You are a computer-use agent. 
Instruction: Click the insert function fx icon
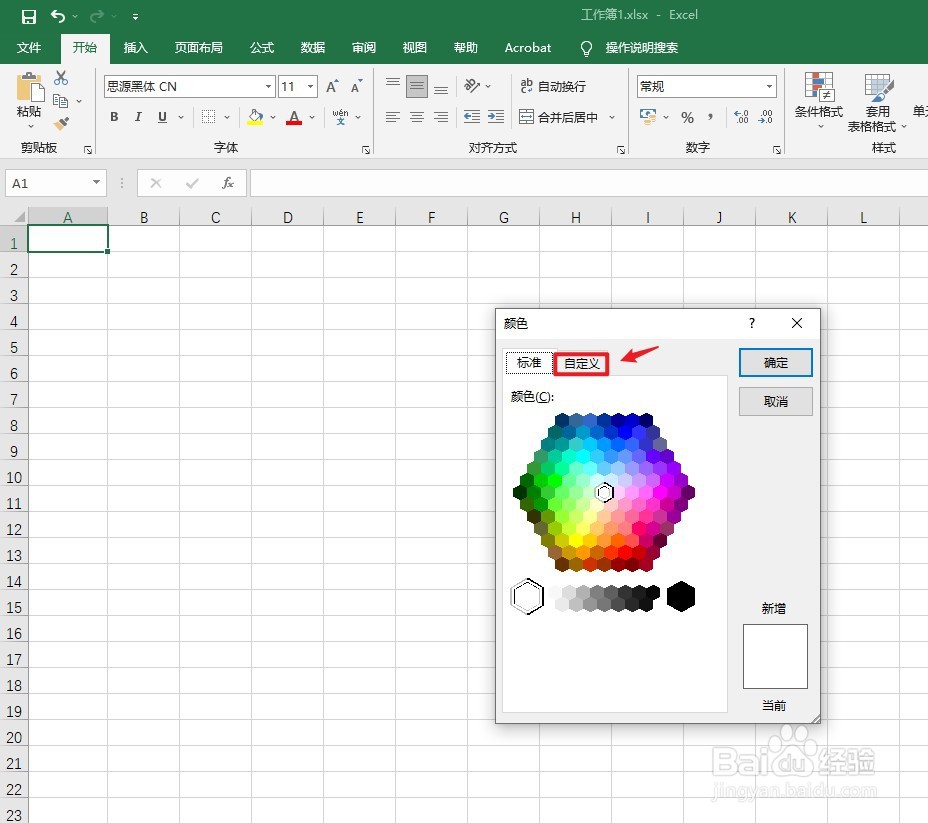coord(228,183)
